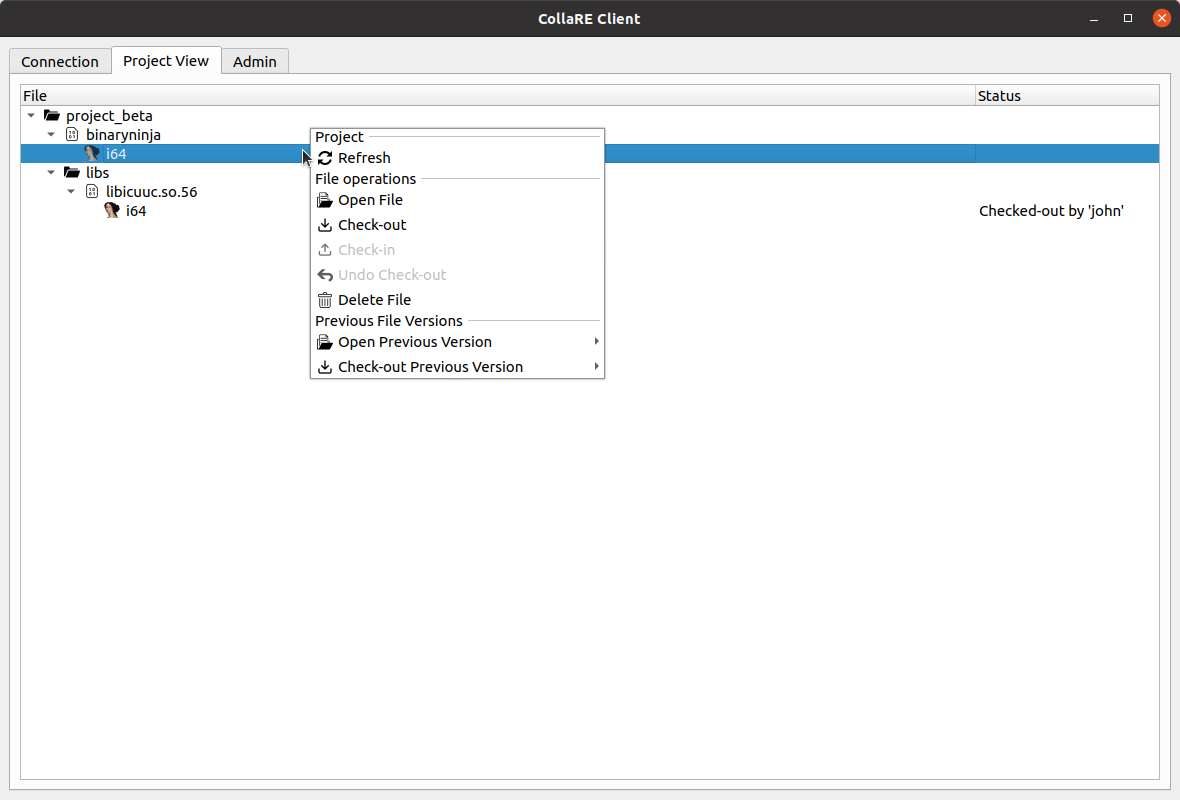Click the Refresh icon in context menu

pyautogui.click(x=324, y=158)
